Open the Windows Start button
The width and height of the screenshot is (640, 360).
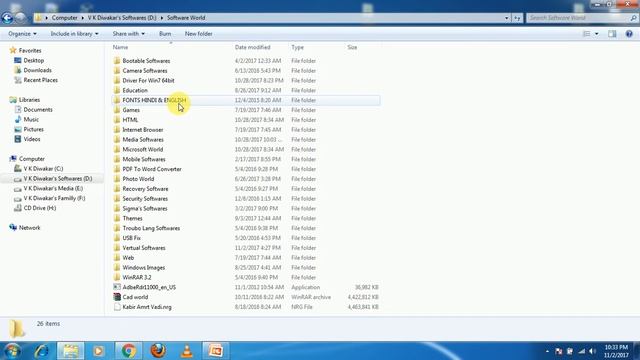coord(12,351)
